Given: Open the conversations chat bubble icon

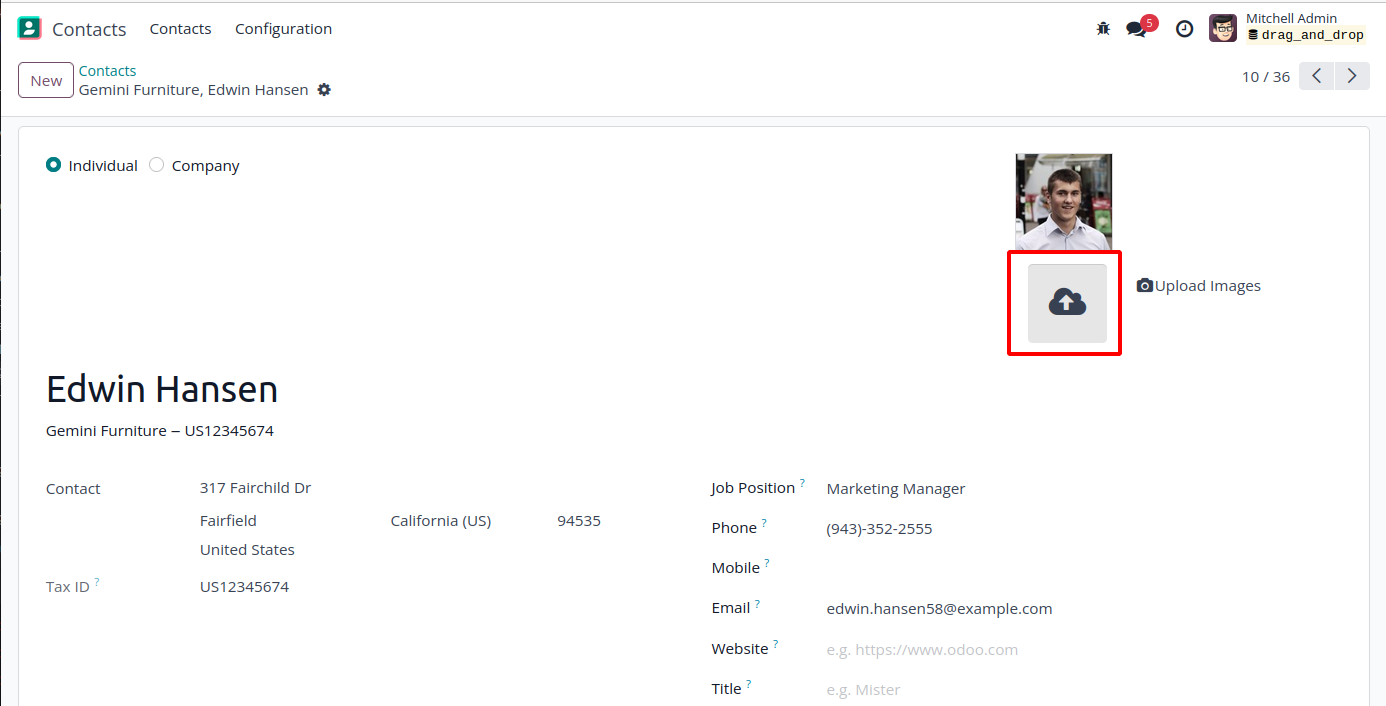Looking at the screenshot, I should point(1137,29).
